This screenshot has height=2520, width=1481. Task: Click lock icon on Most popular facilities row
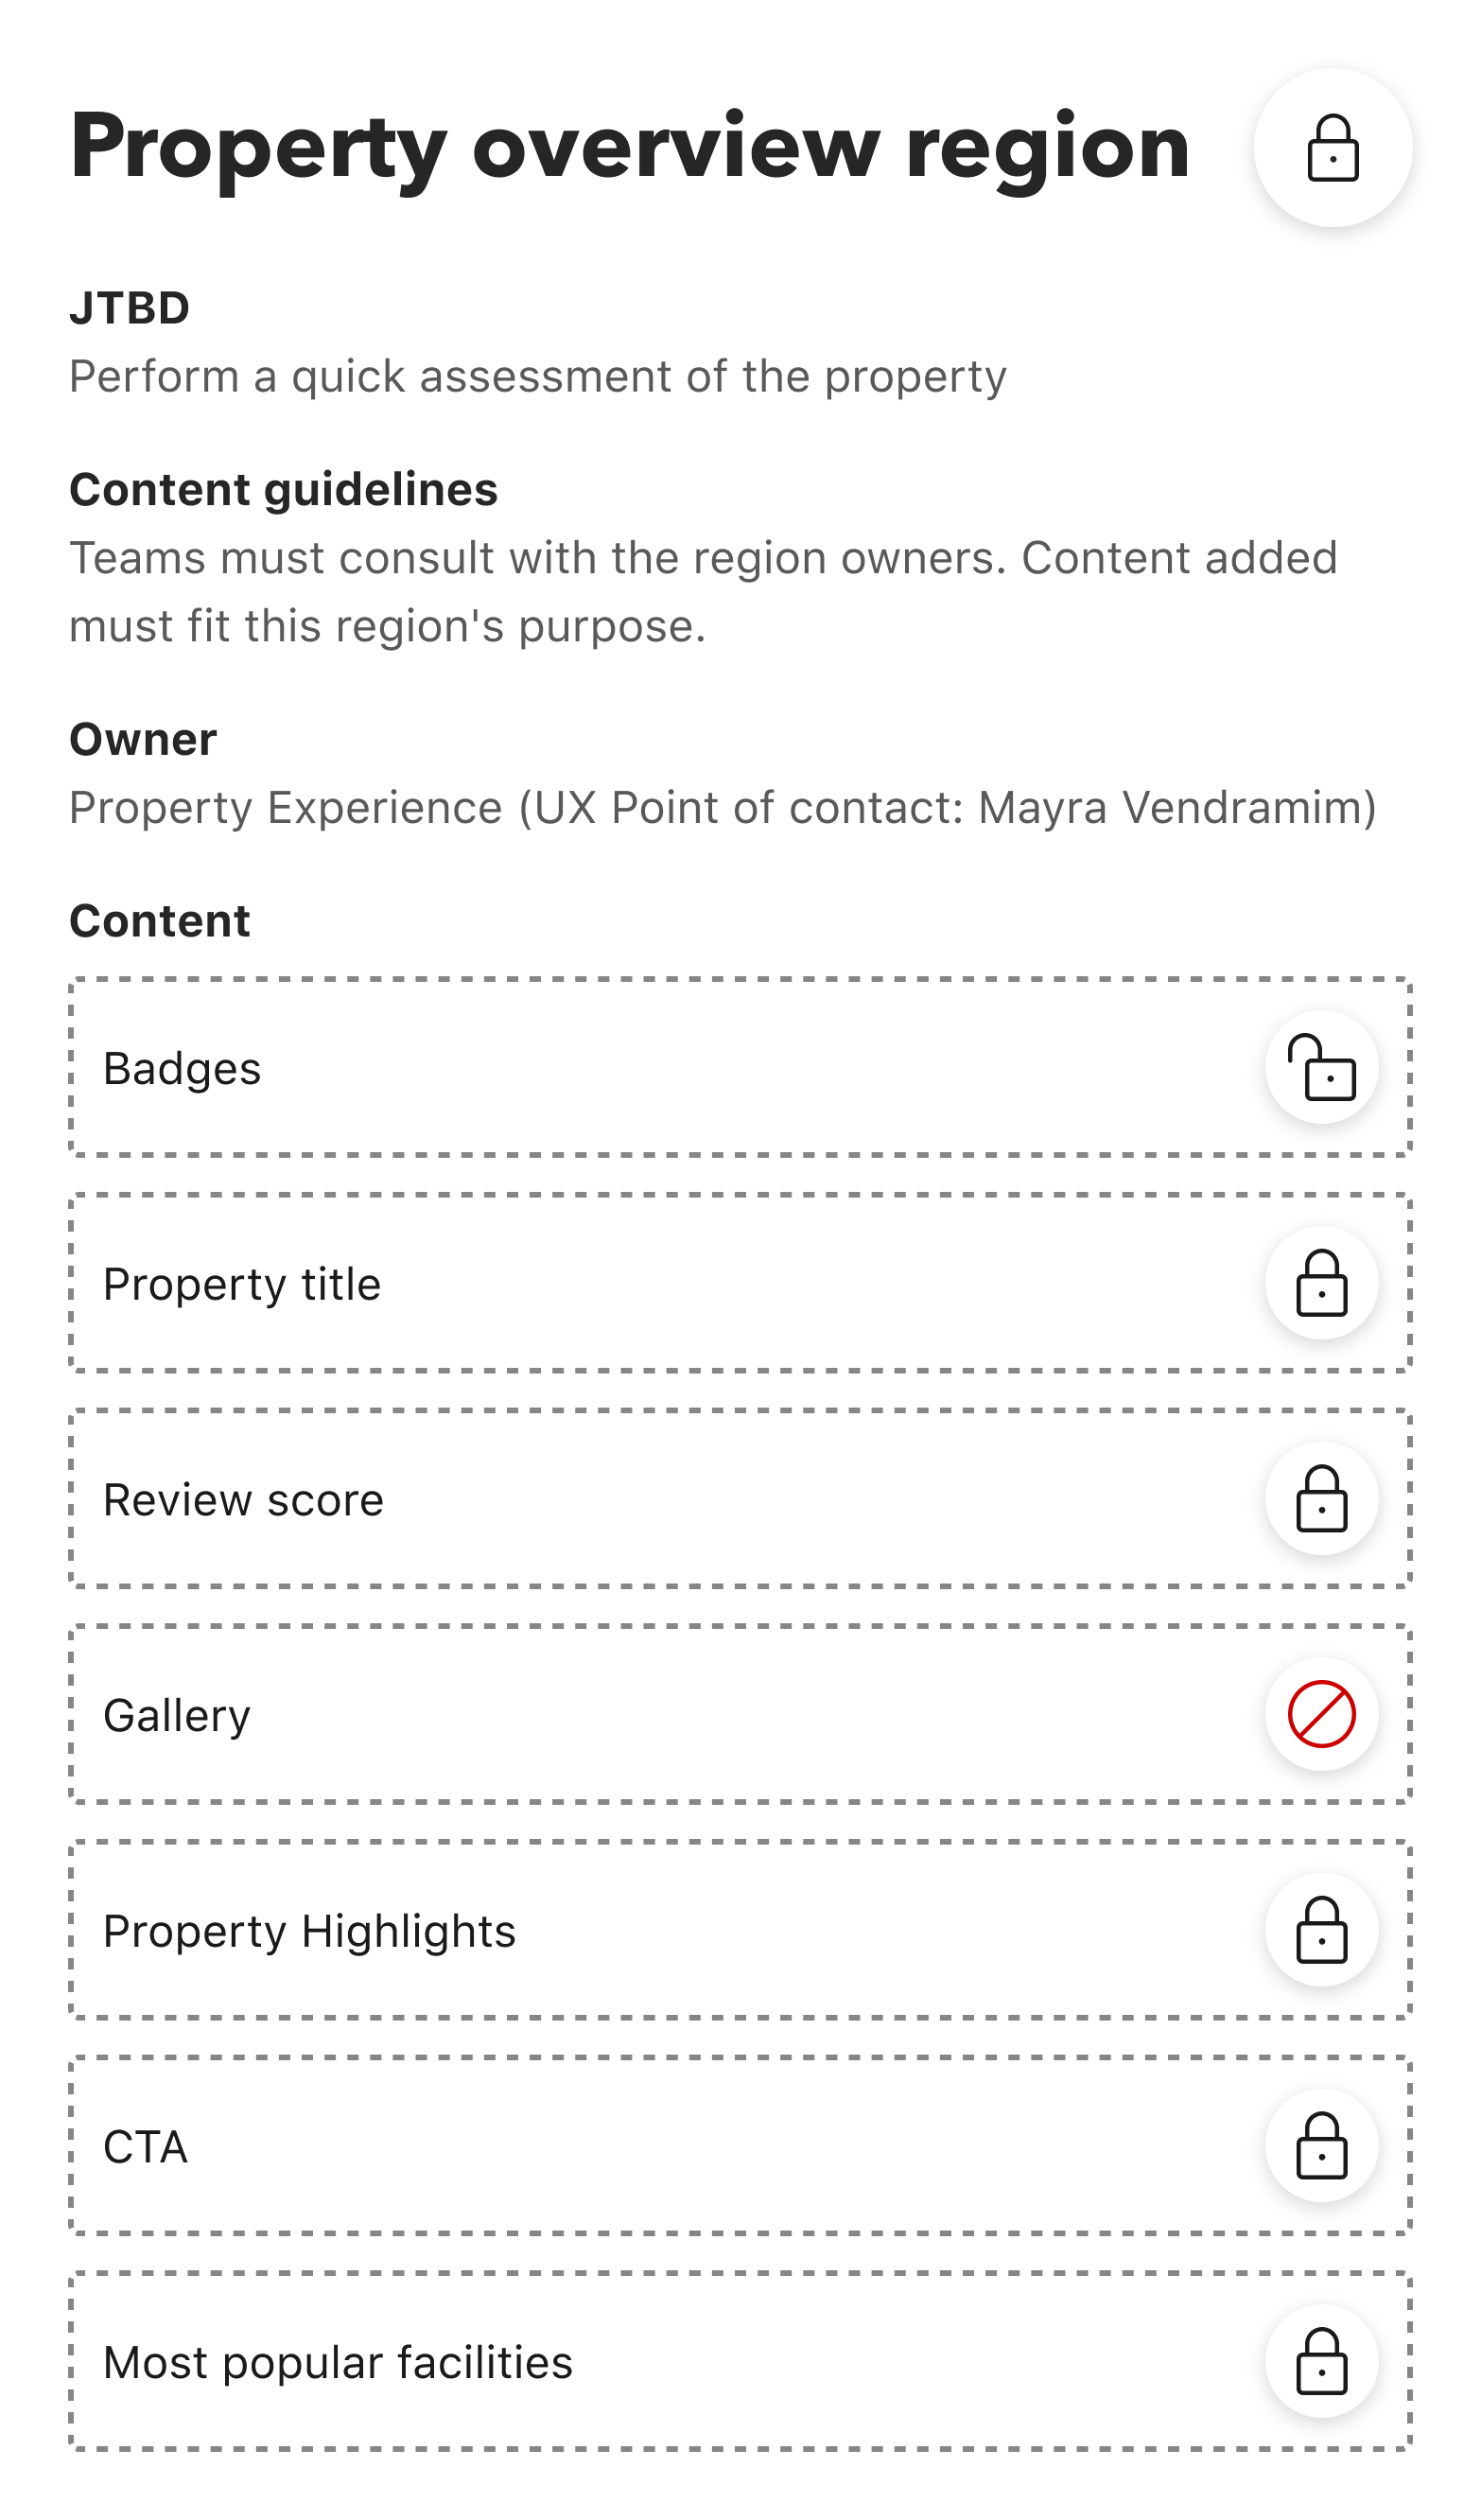tap(1321, 2361)
